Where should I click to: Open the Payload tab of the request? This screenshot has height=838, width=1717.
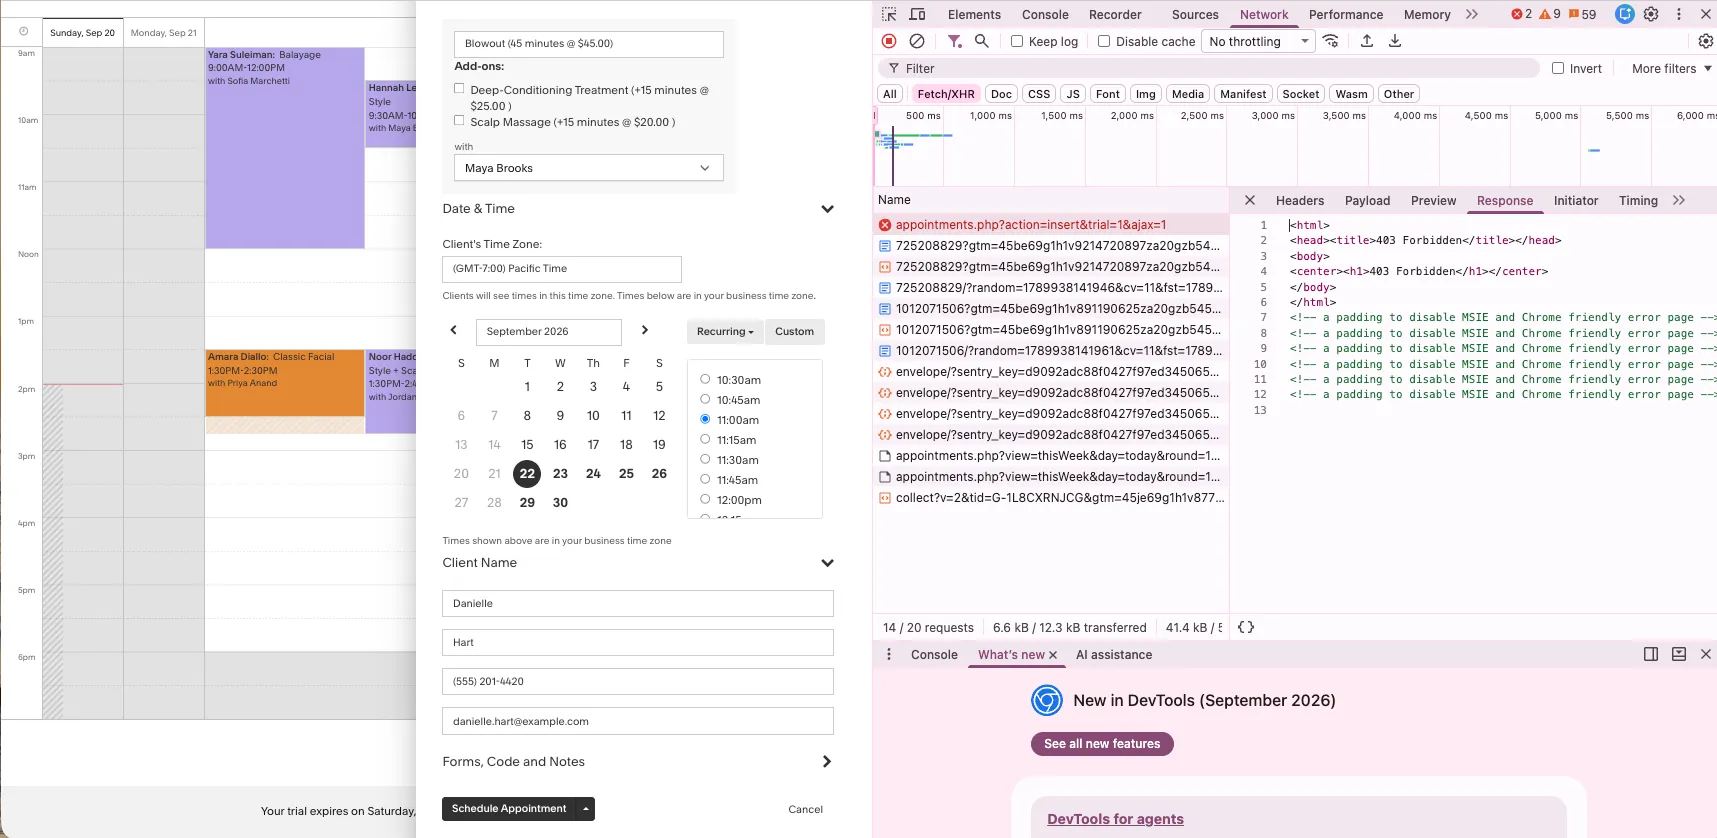pos(1367,200)
